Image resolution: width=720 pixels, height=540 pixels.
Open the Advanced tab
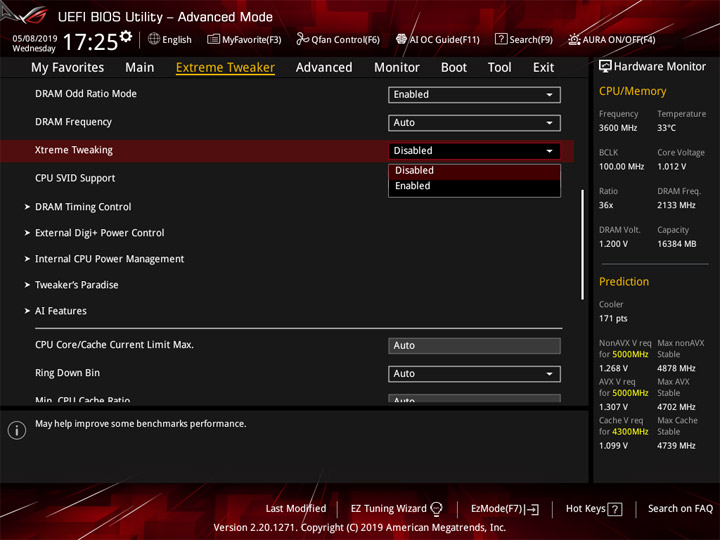(x=324, y=68)
